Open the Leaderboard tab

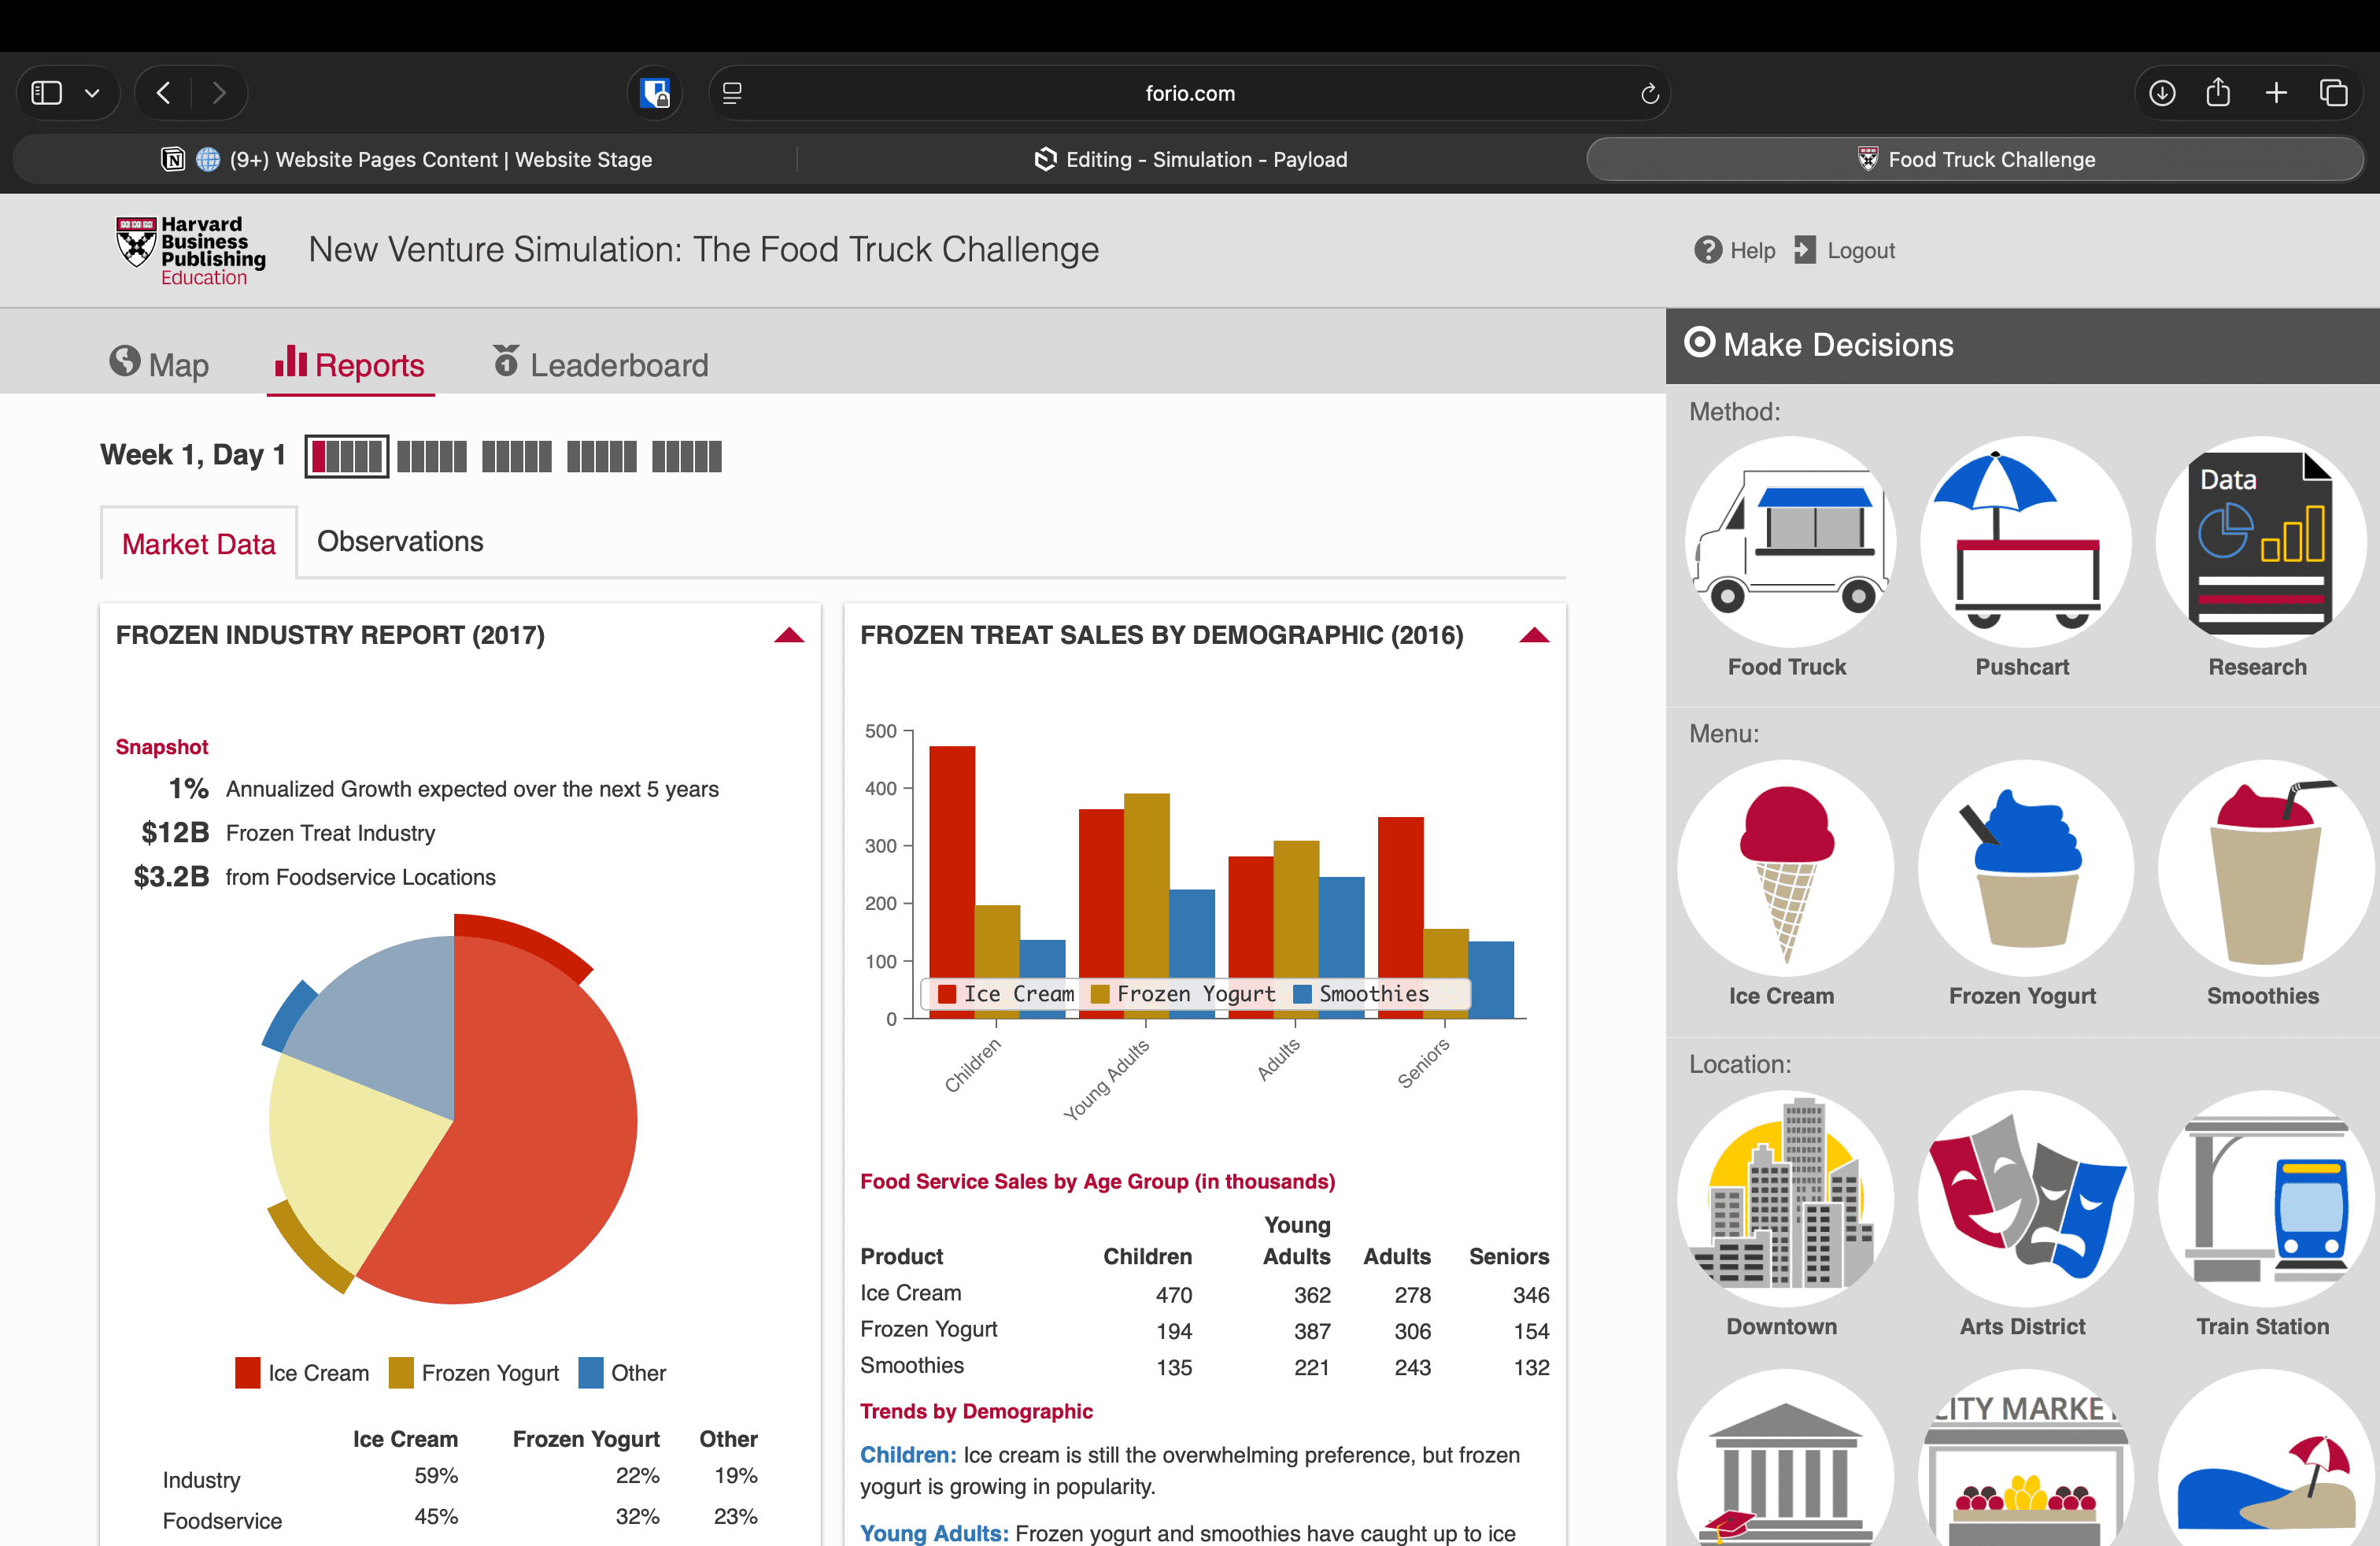tap(600, 365)
